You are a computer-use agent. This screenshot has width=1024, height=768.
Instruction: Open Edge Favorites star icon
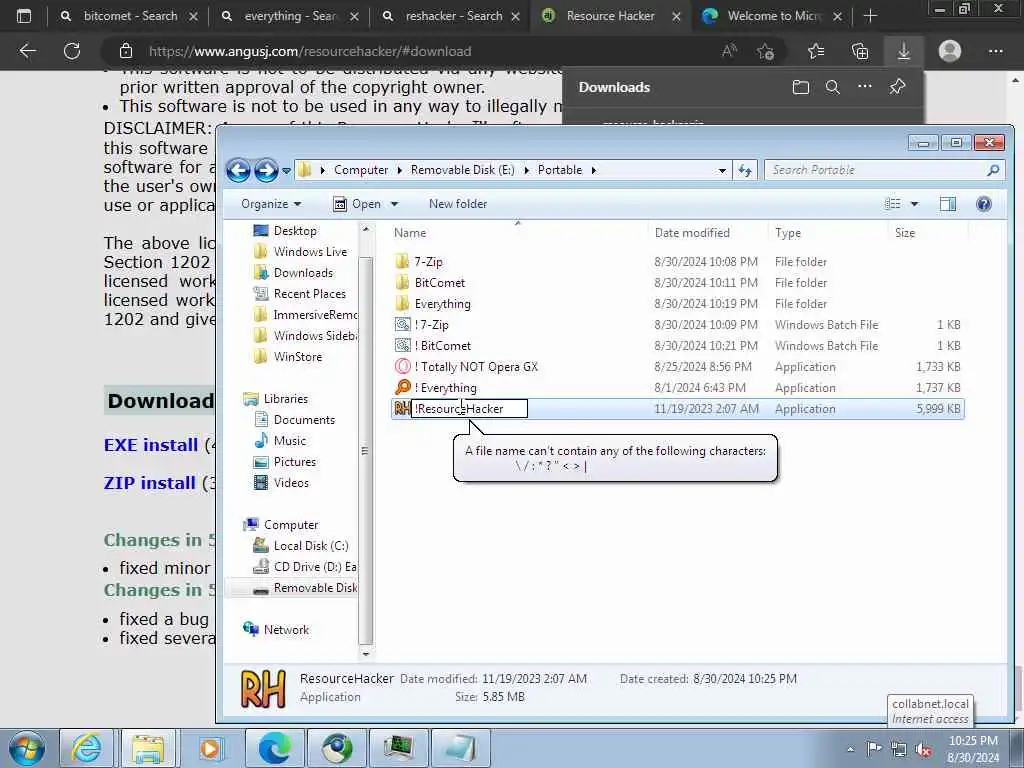point(816,51)
